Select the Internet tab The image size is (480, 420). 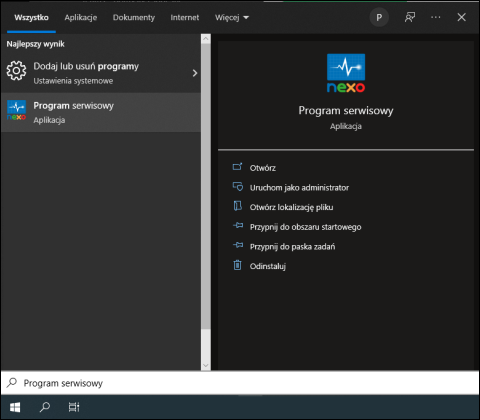click(x=185, y=17)
